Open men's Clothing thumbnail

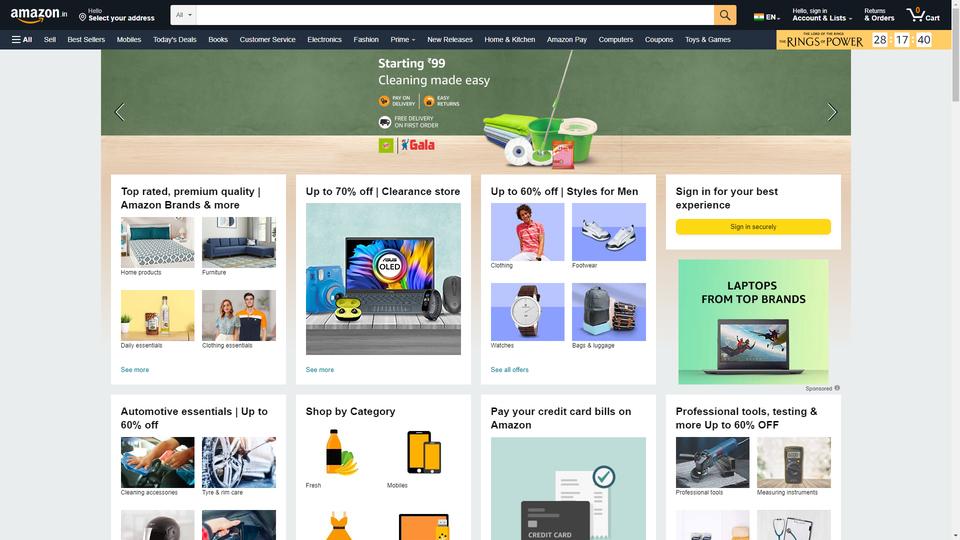coord(527,232)
